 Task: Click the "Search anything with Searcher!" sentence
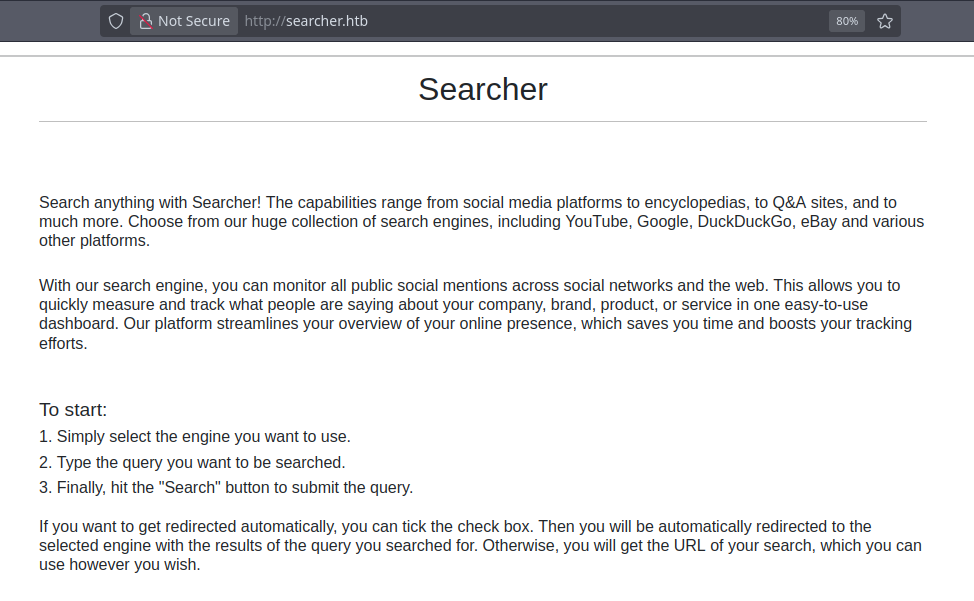(150, 202)
